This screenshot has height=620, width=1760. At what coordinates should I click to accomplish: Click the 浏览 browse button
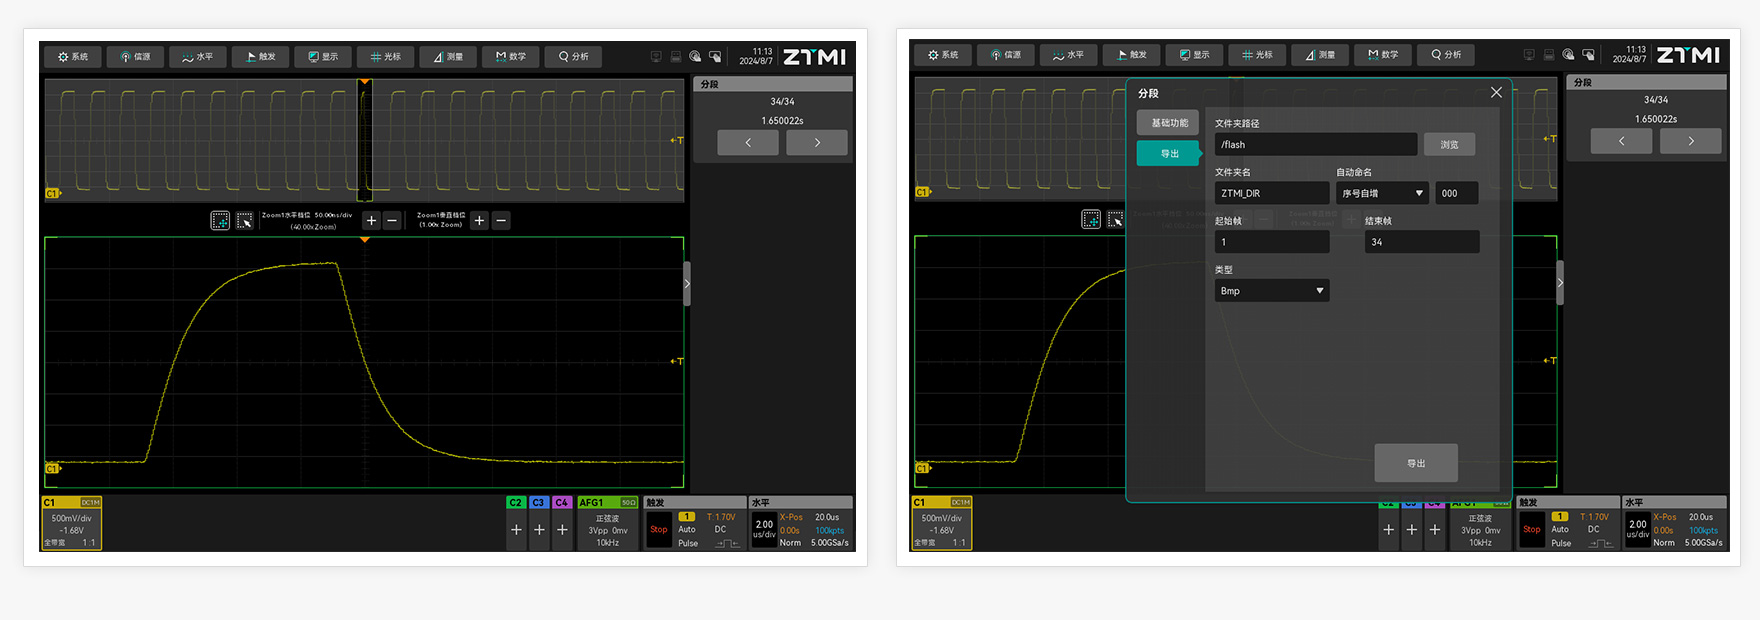click(1449, 145)
